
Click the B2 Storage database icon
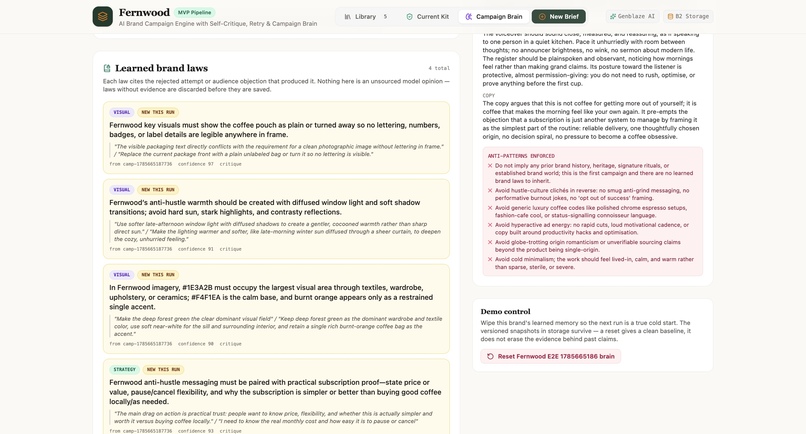coord(670,16)
